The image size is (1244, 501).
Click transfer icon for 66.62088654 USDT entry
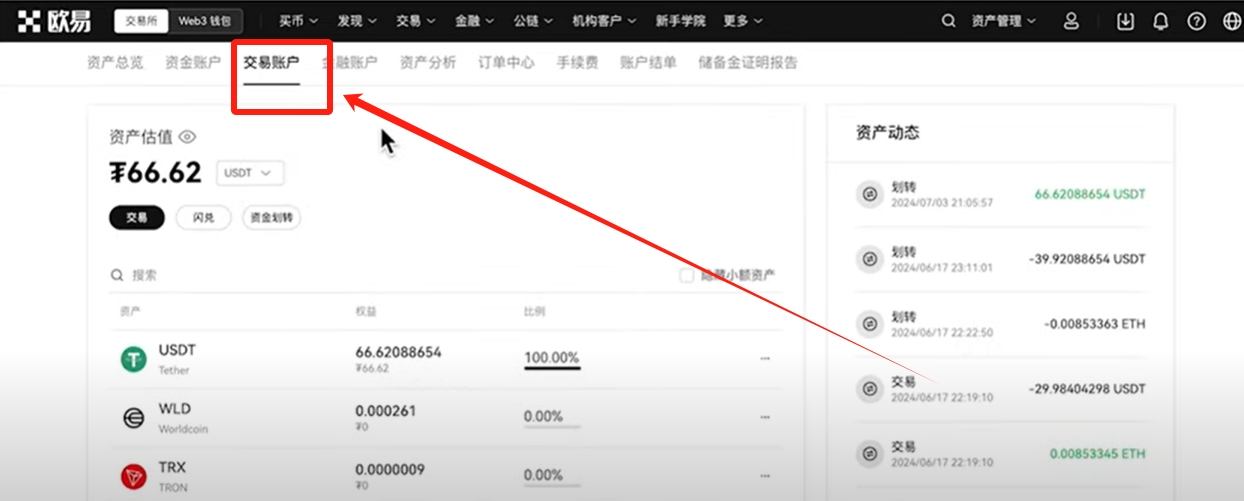coord(870,194)
